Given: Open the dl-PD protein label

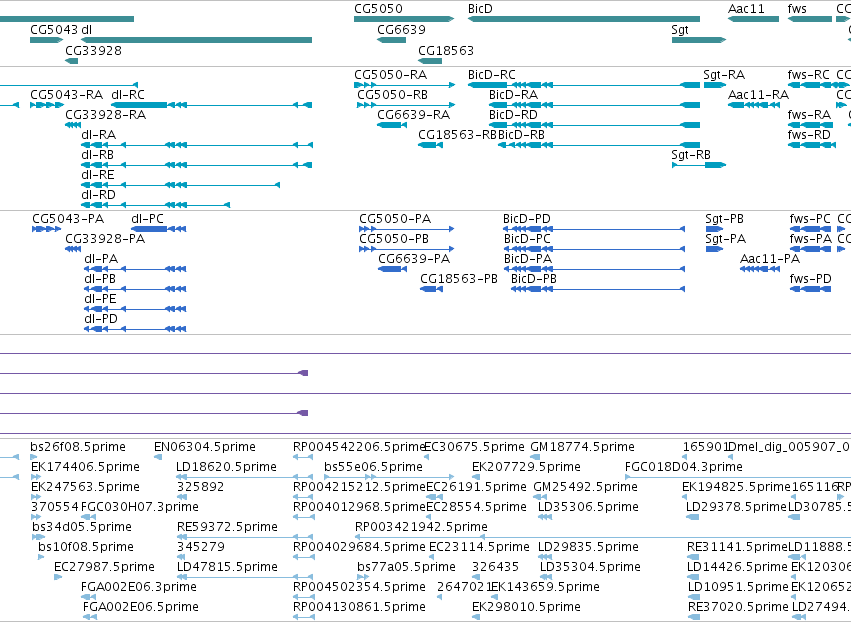Looking at the screenshot, I should tap(100, 319).
